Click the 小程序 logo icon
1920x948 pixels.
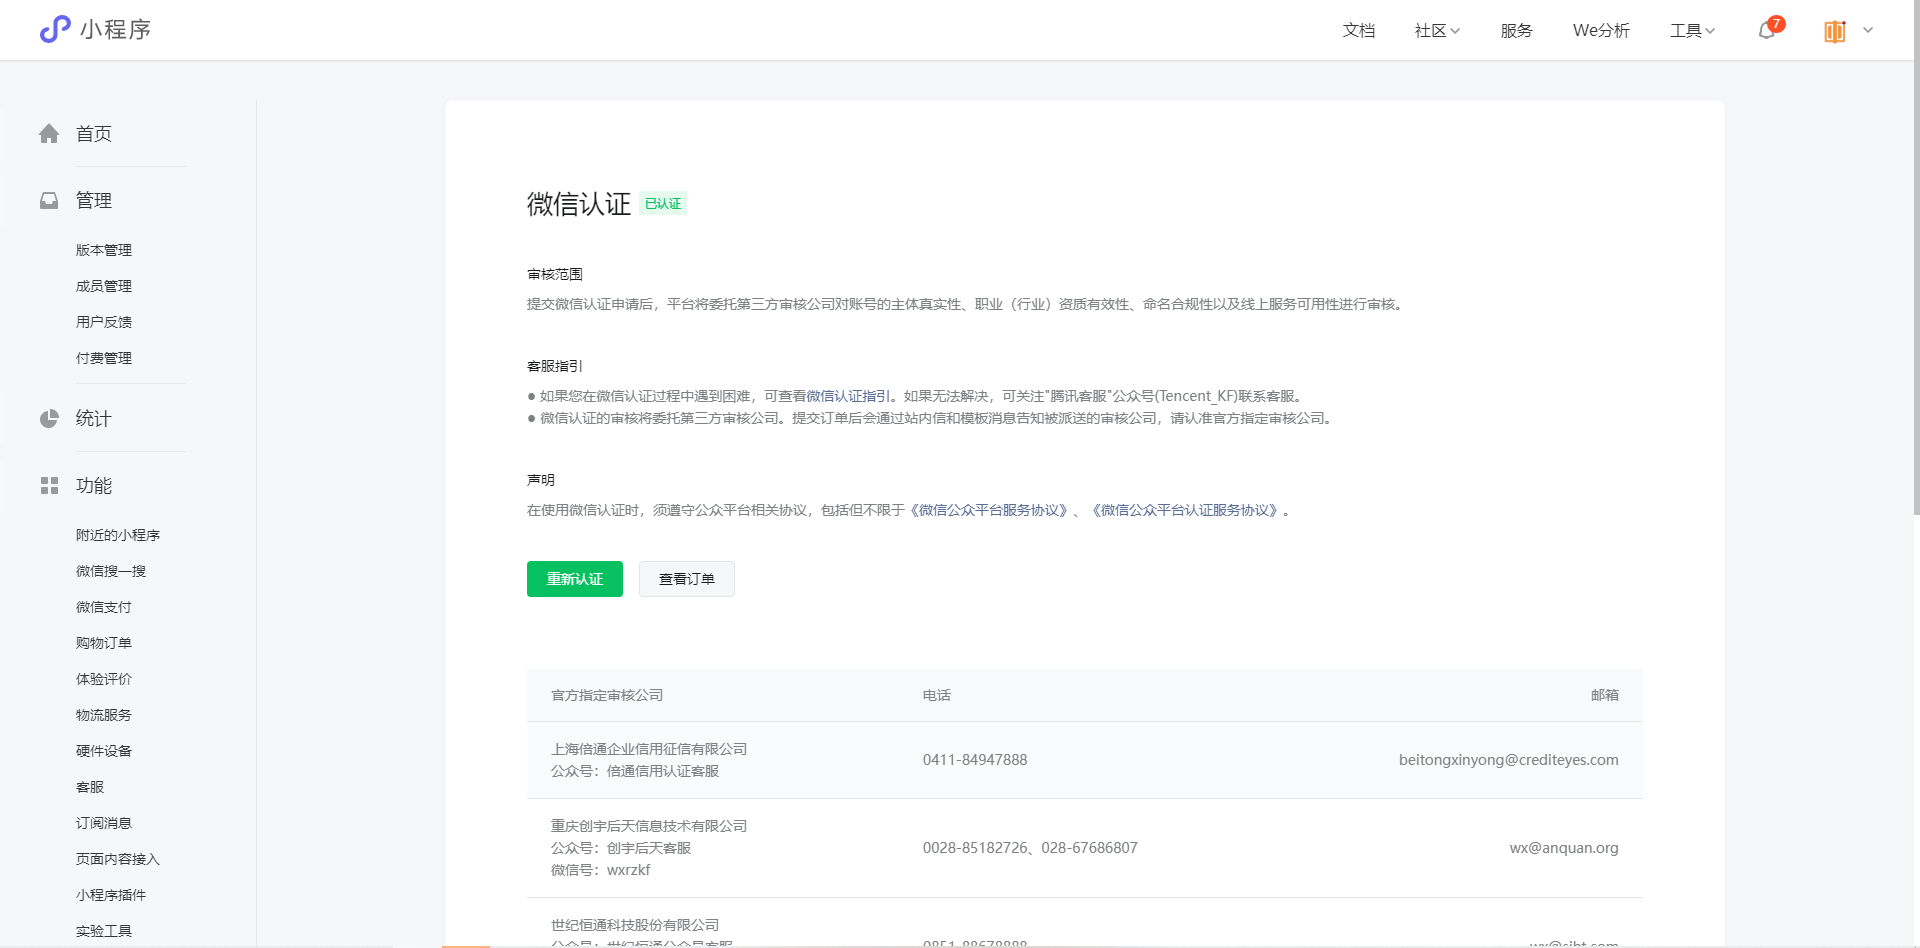[55, 29]
